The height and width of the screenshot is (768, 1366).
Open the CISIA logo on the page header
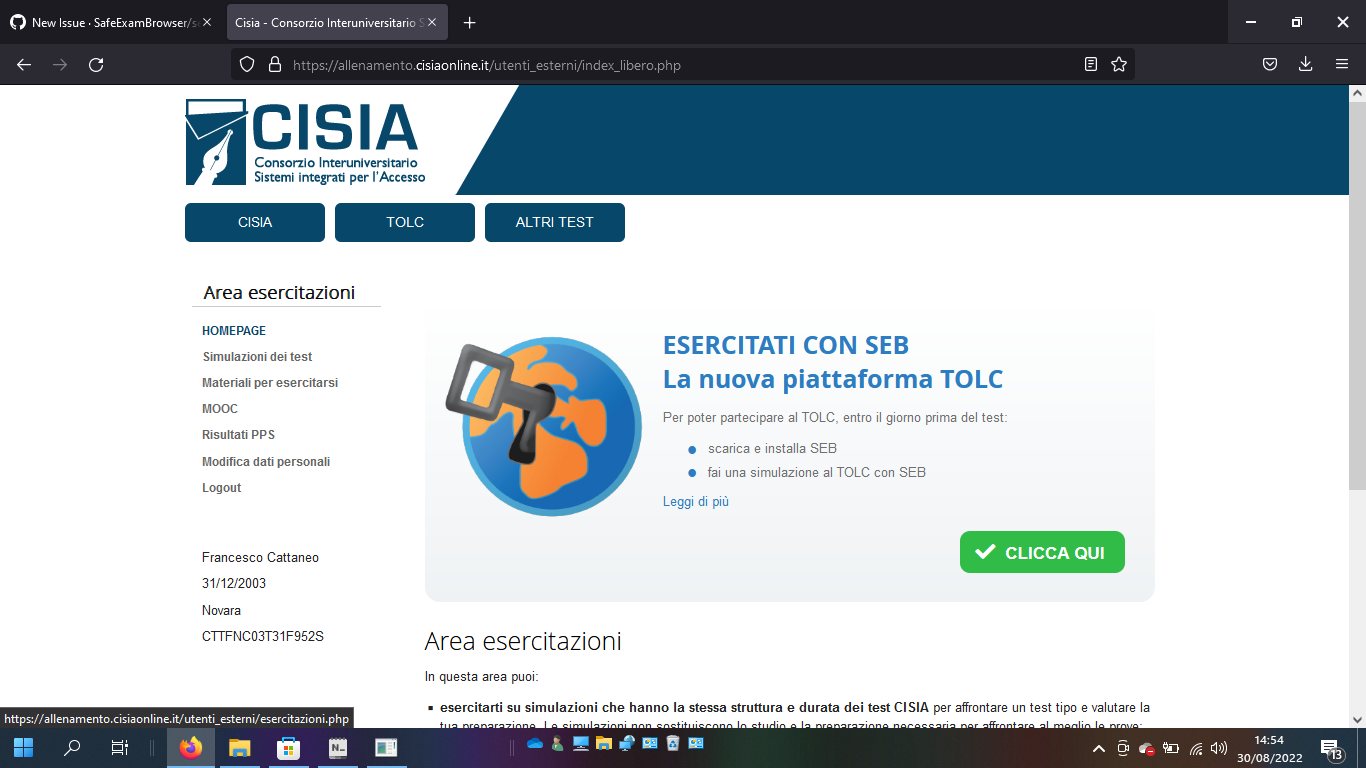click(300, 138)
